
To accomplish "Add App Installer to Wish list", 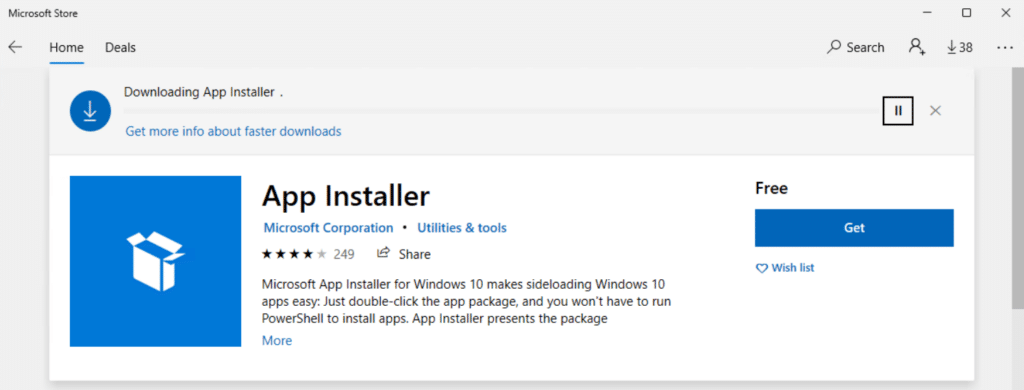I will click(785, 268).
